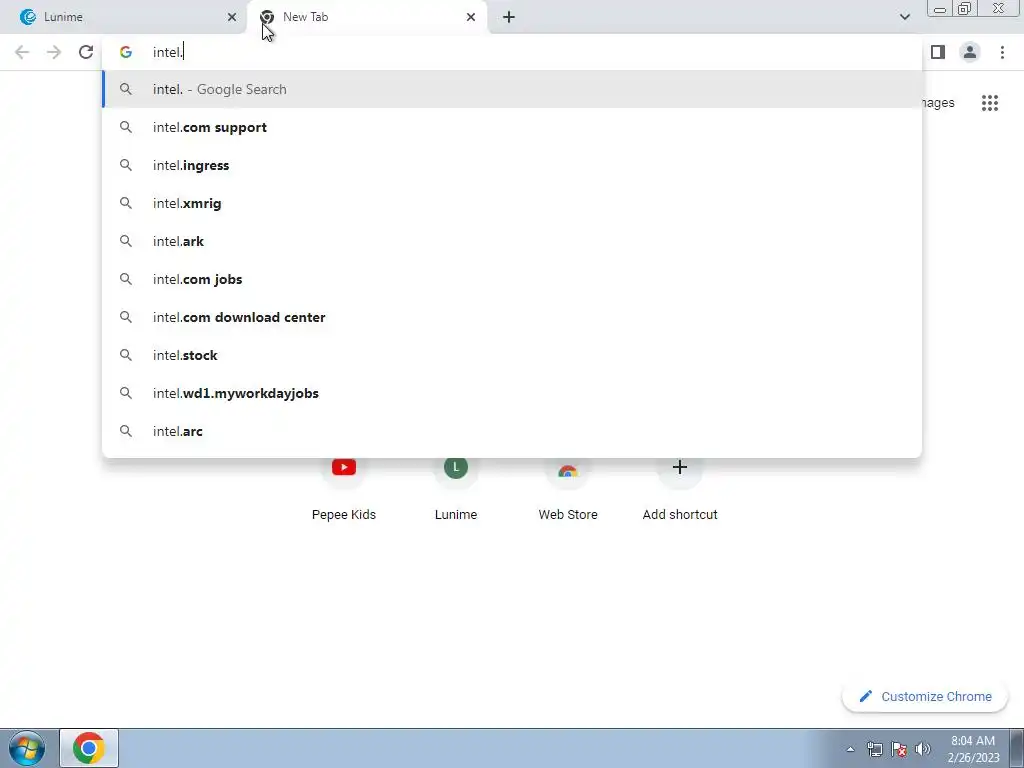The width and height of the screenshot is (1024, 768).
Task: Click the Show desktop strip
Action: point(1017,749)
